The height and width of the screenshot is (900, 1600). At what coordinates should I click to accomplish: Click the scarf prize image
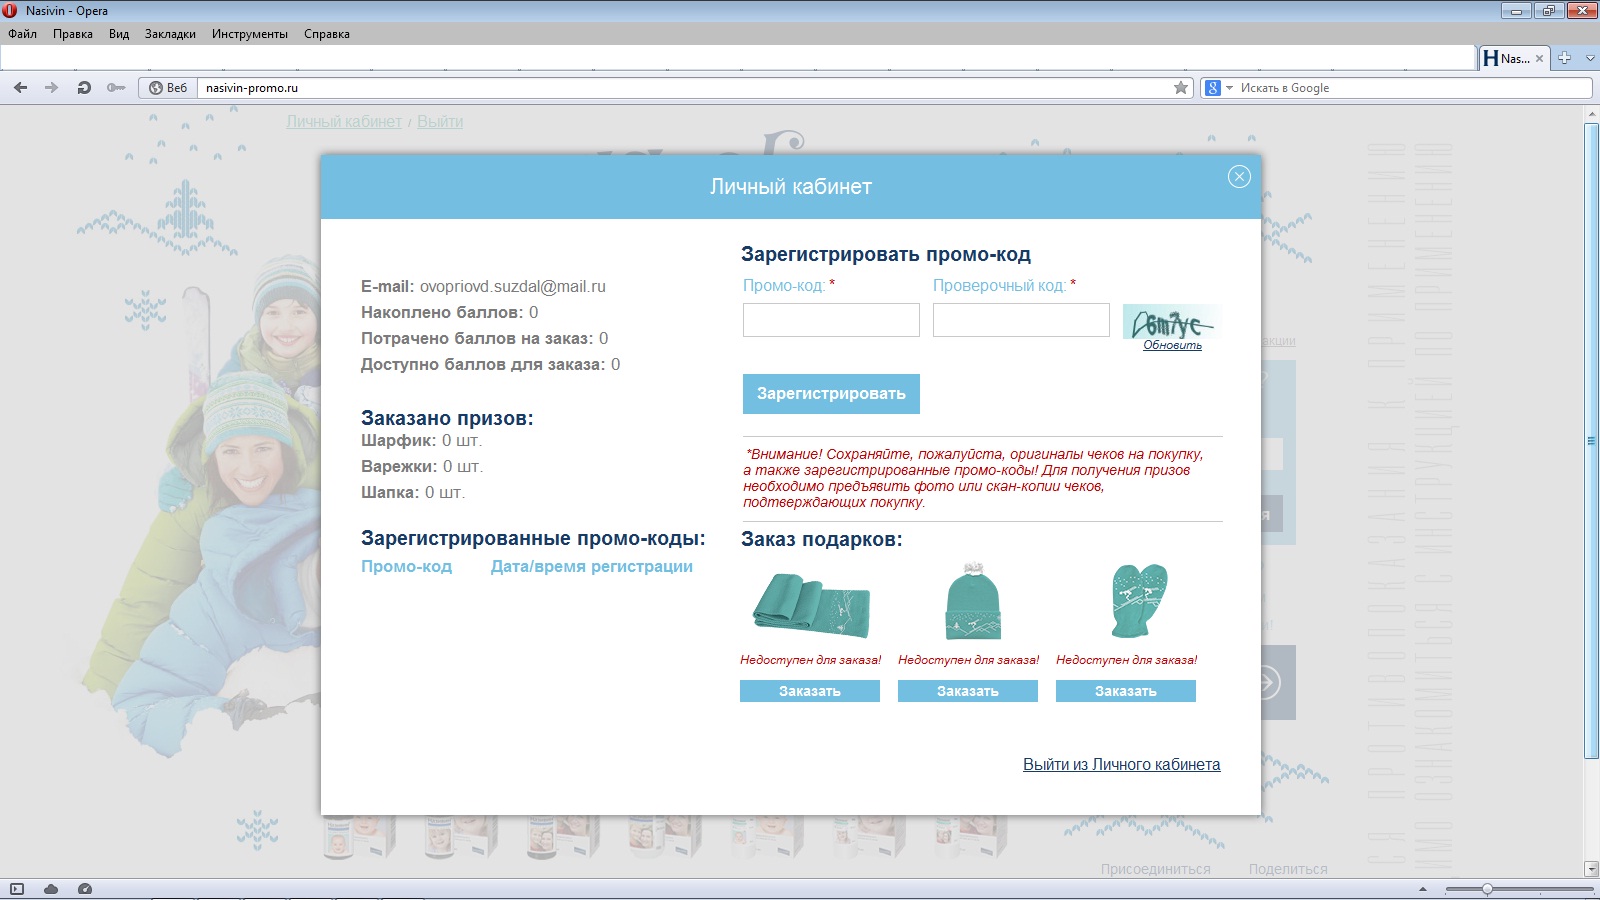(811, 604)
